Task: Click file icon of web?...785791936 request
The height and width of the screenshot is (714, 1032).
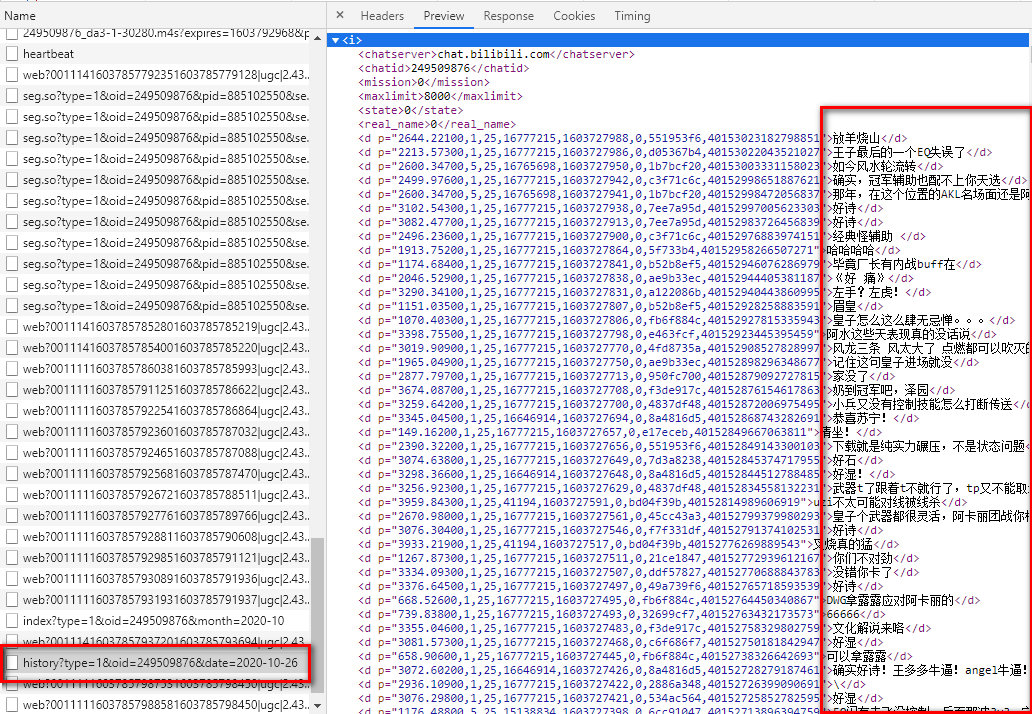Action: point(12,579)
